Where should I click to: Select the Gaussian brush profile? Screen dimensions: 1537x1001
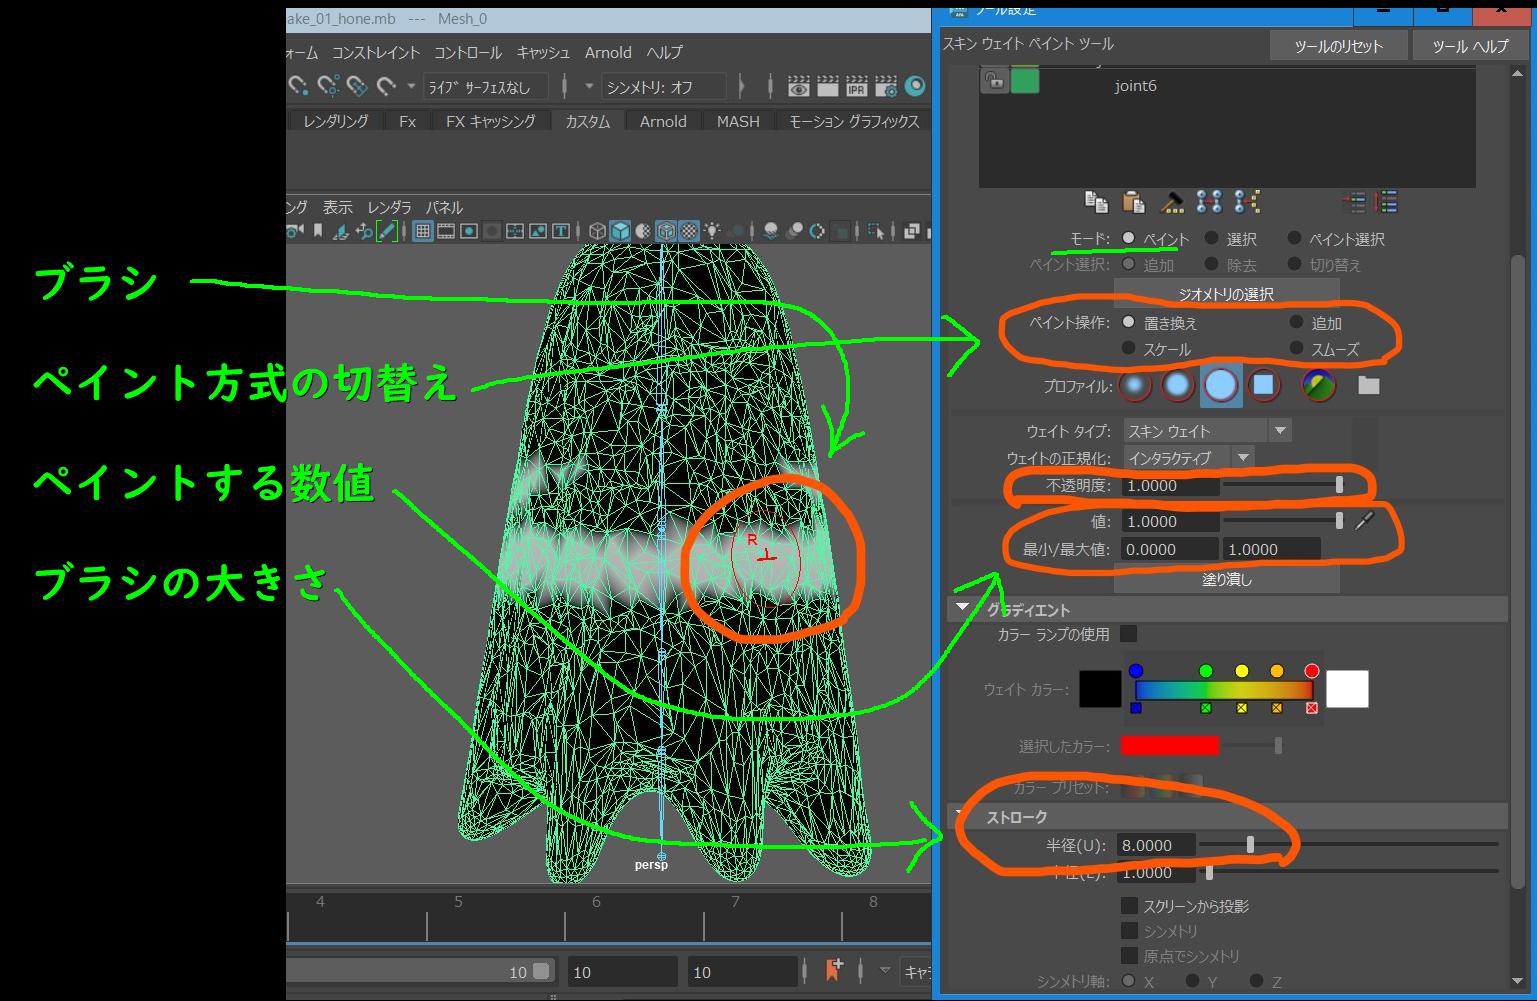(1134, 385)
